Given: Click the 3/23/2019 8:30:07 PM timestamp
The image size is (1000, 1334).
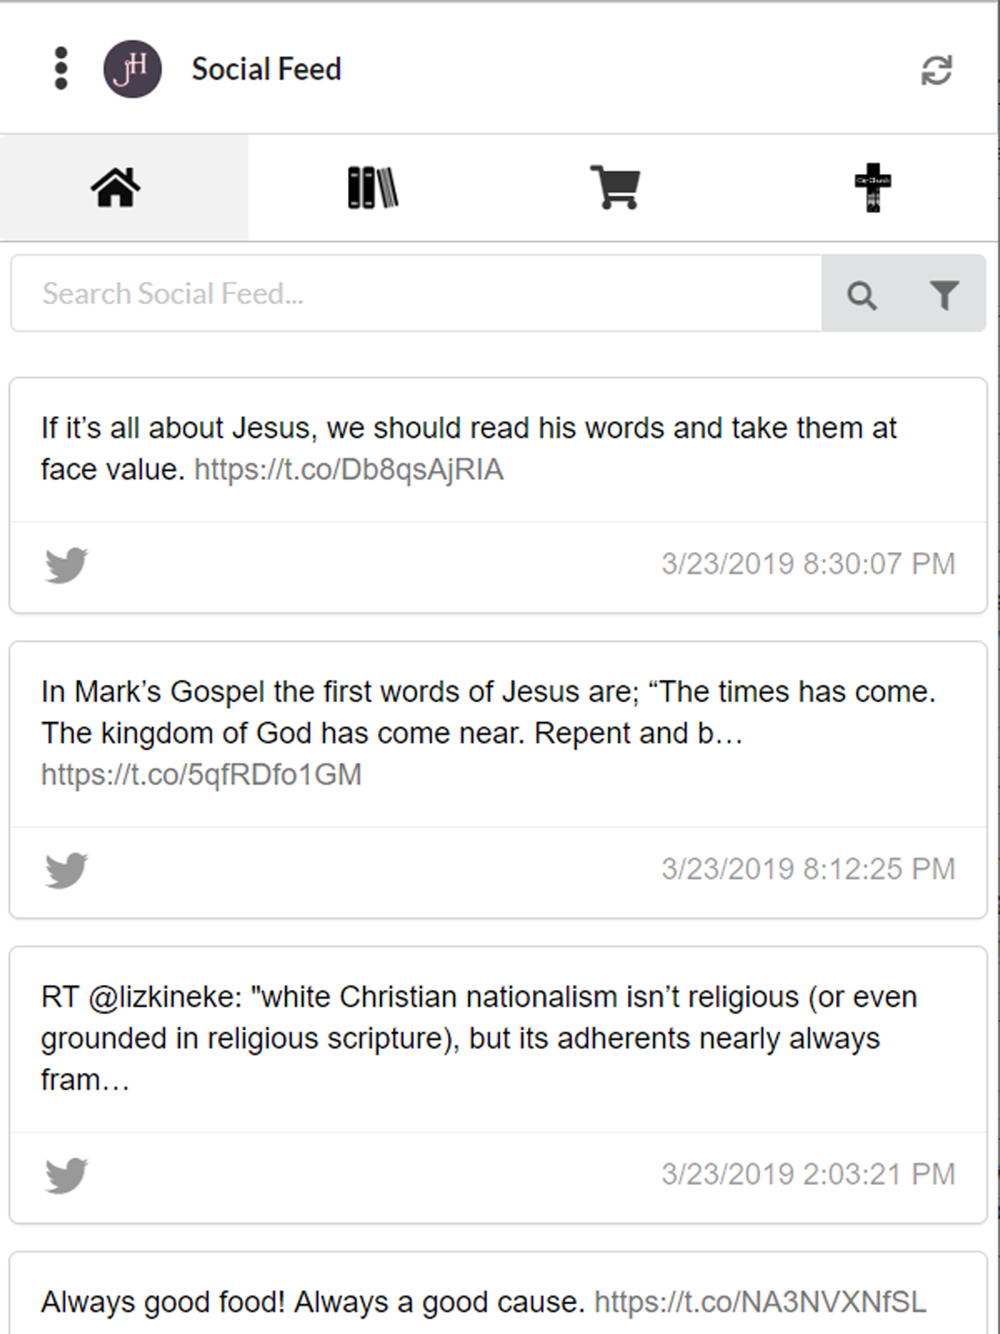Looking at the screenshot, I should [x=808, y=564].
